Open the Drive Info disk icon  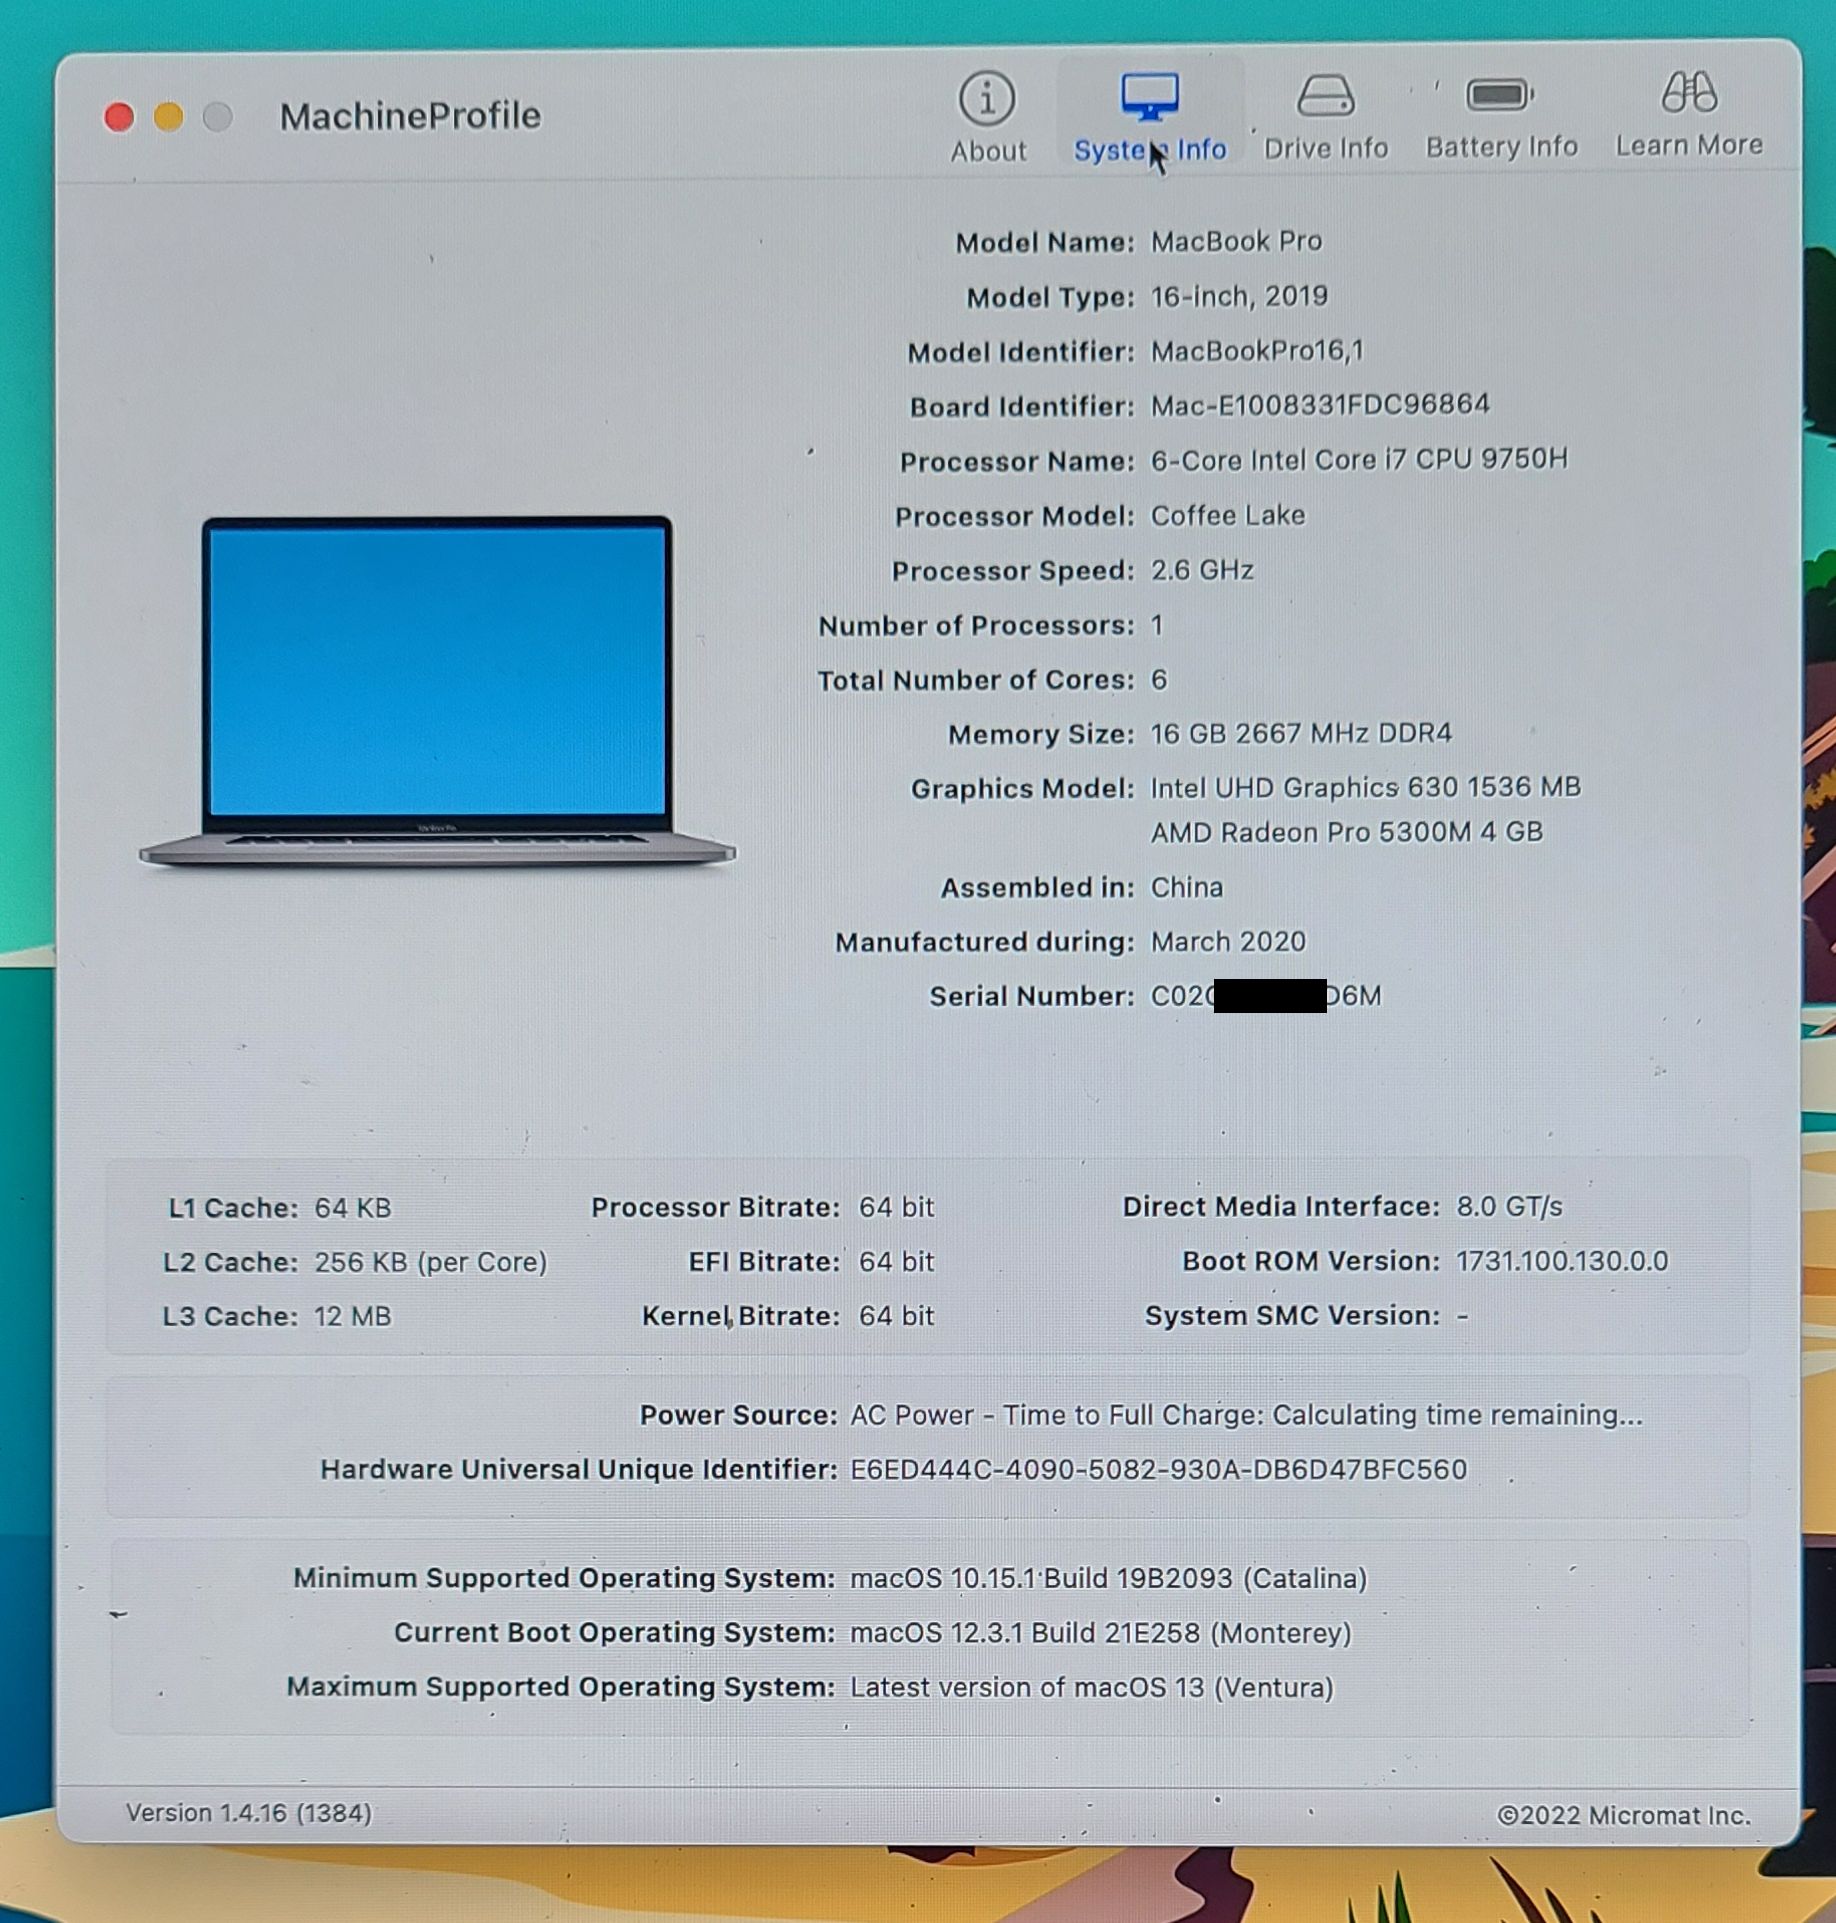1325,97
